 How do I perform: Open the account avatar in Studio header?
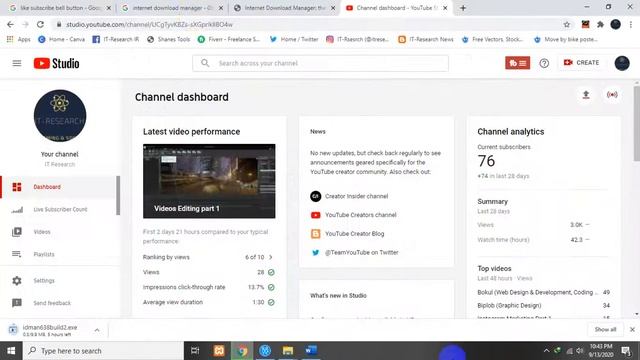click(622, 63)
